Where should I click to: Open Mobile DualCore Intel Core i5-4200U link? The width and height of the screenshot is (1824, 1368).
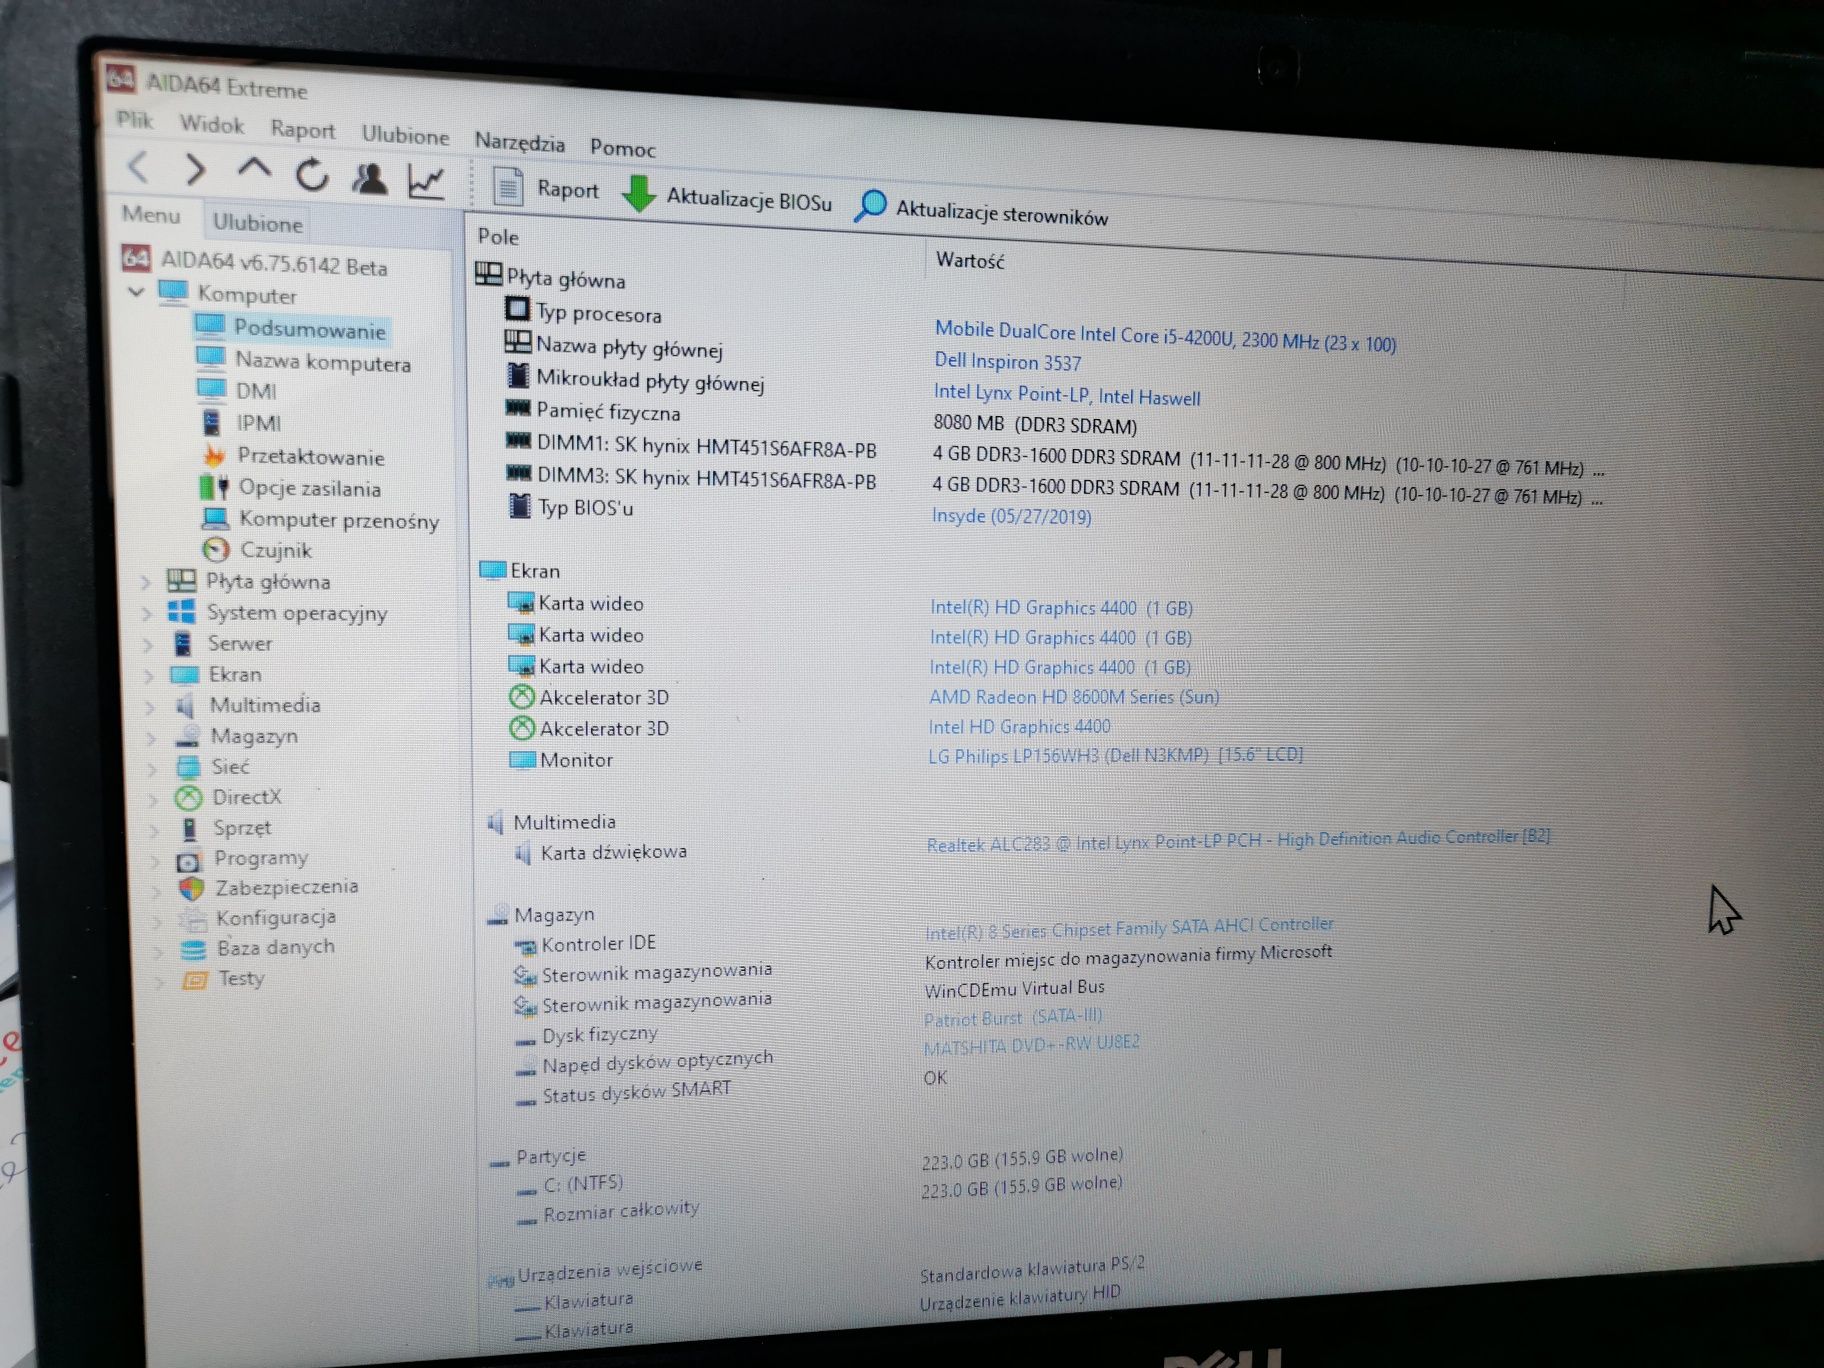click(1165, 336)
